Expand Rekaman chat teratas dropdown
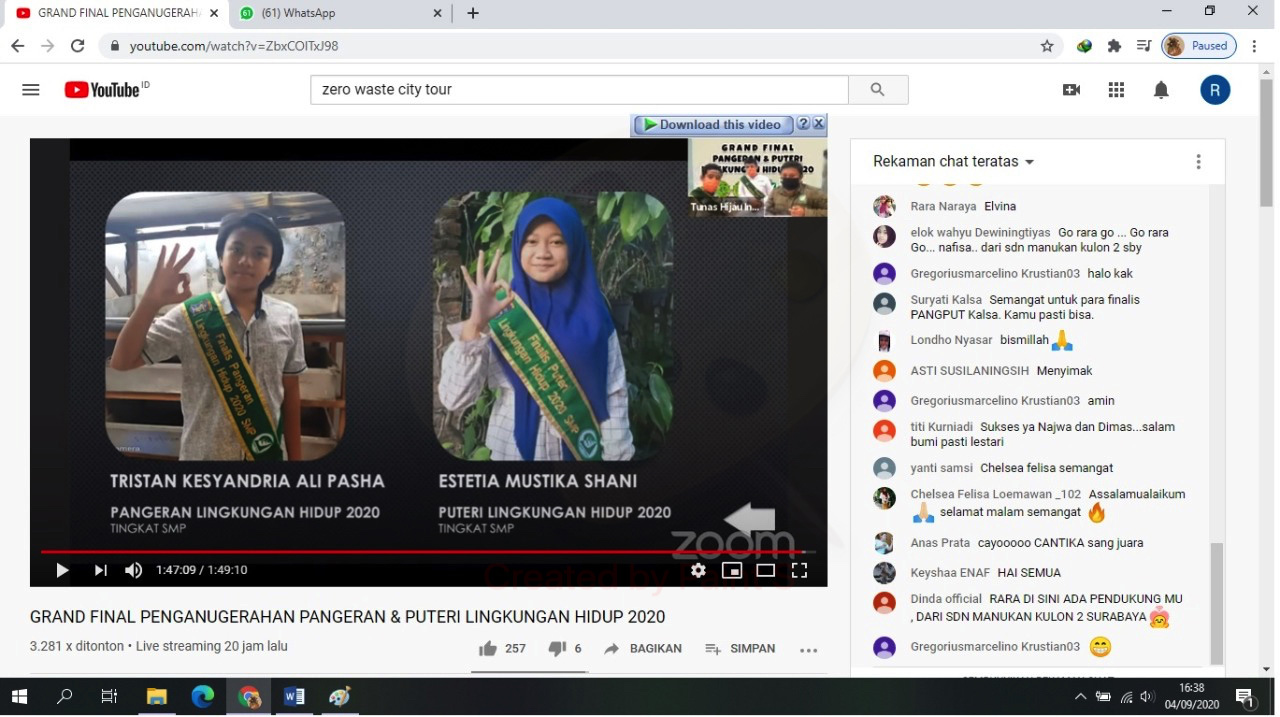 [x=953, y=161]
